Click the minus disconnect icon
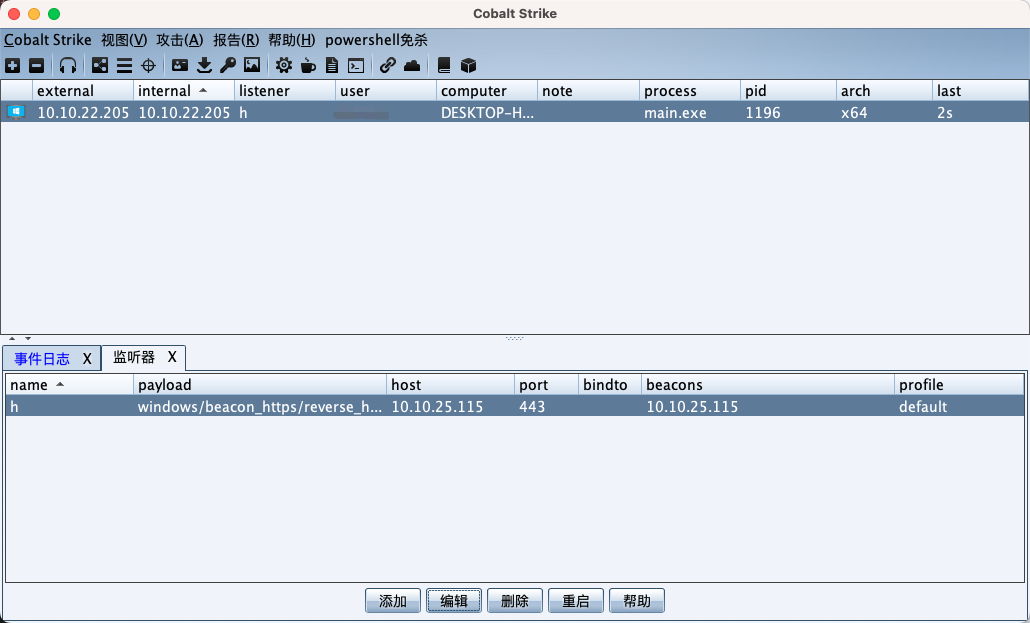 37,65
